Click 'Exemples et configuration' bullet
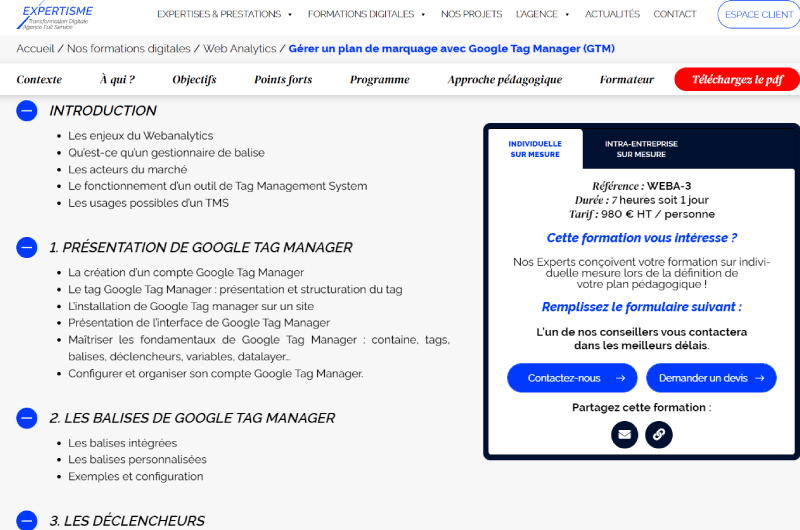Viewport: 800px width, 530px height. pyautogui.click(x=136, y=476)
